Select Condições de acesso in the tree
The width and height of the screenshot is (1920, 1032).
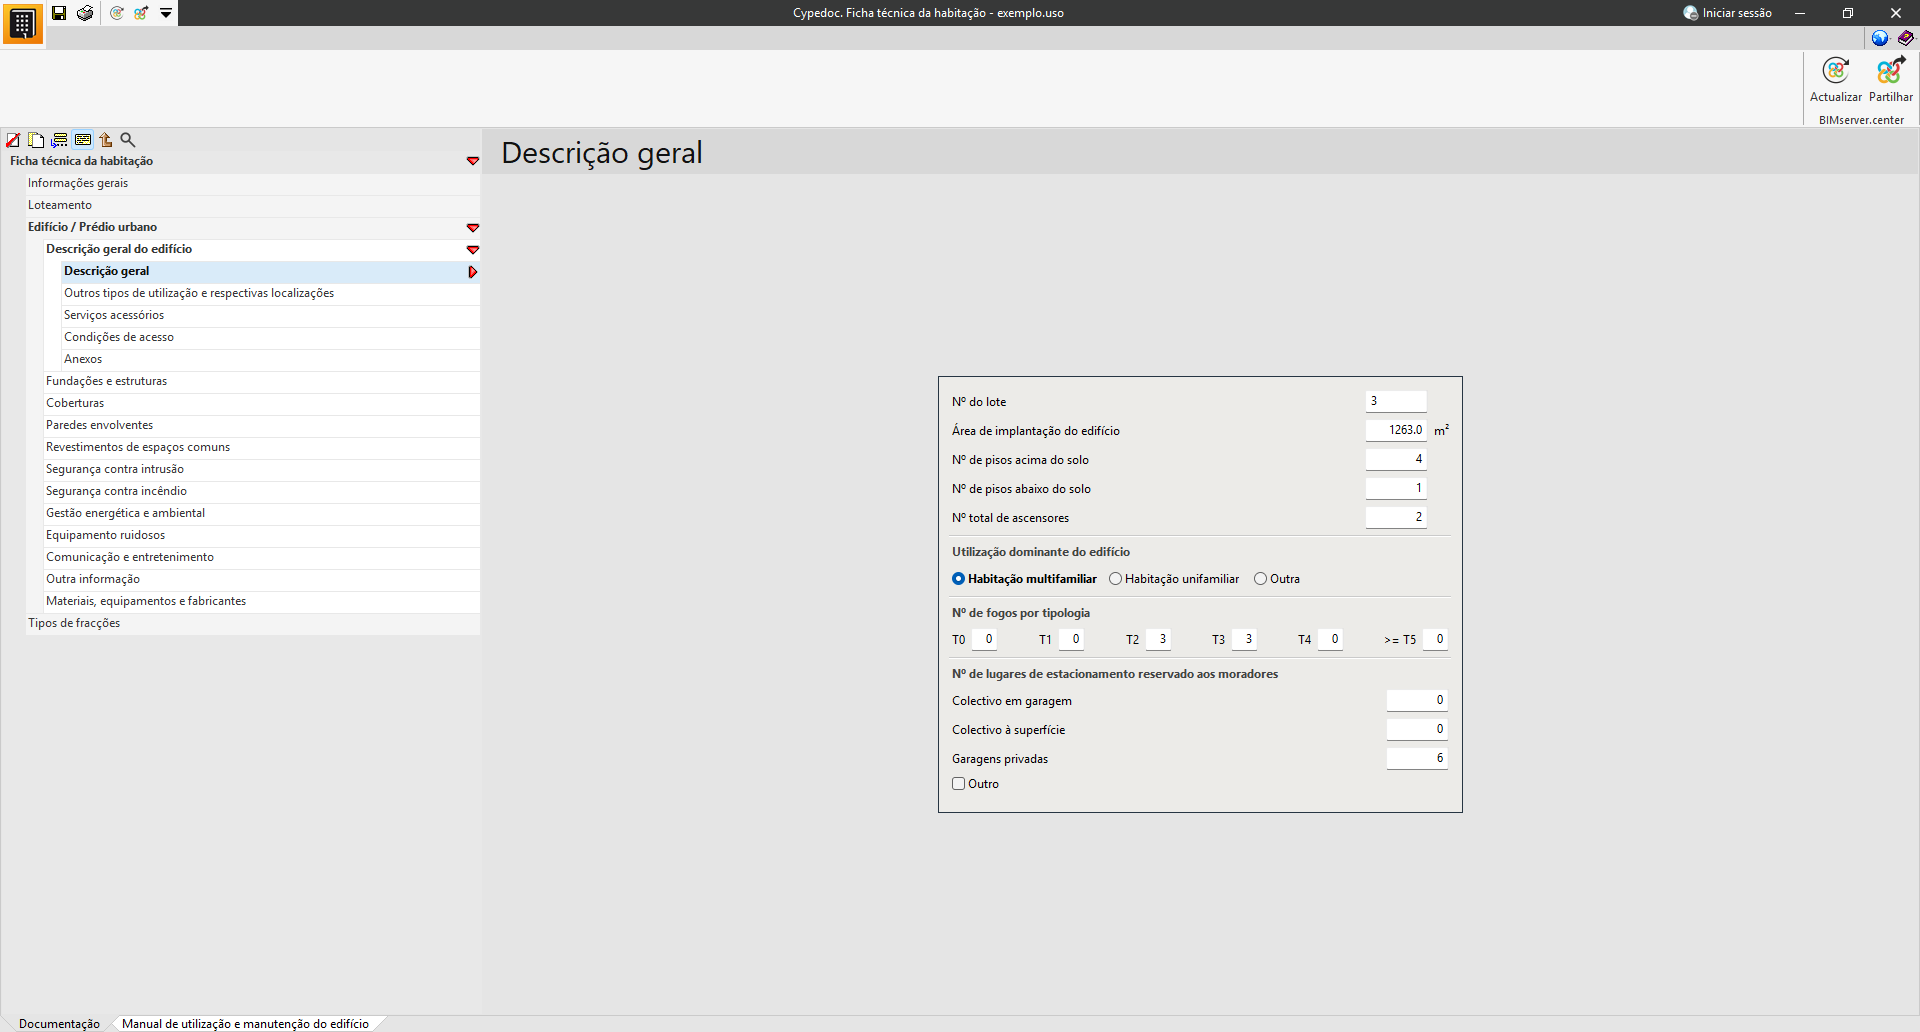tap(271, 337)
